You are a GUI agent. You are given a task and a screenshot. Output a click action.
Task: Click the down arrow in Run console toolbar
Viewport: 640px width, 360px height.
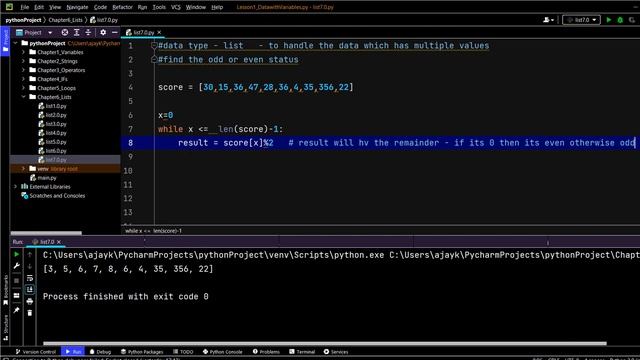click(30, 266)
